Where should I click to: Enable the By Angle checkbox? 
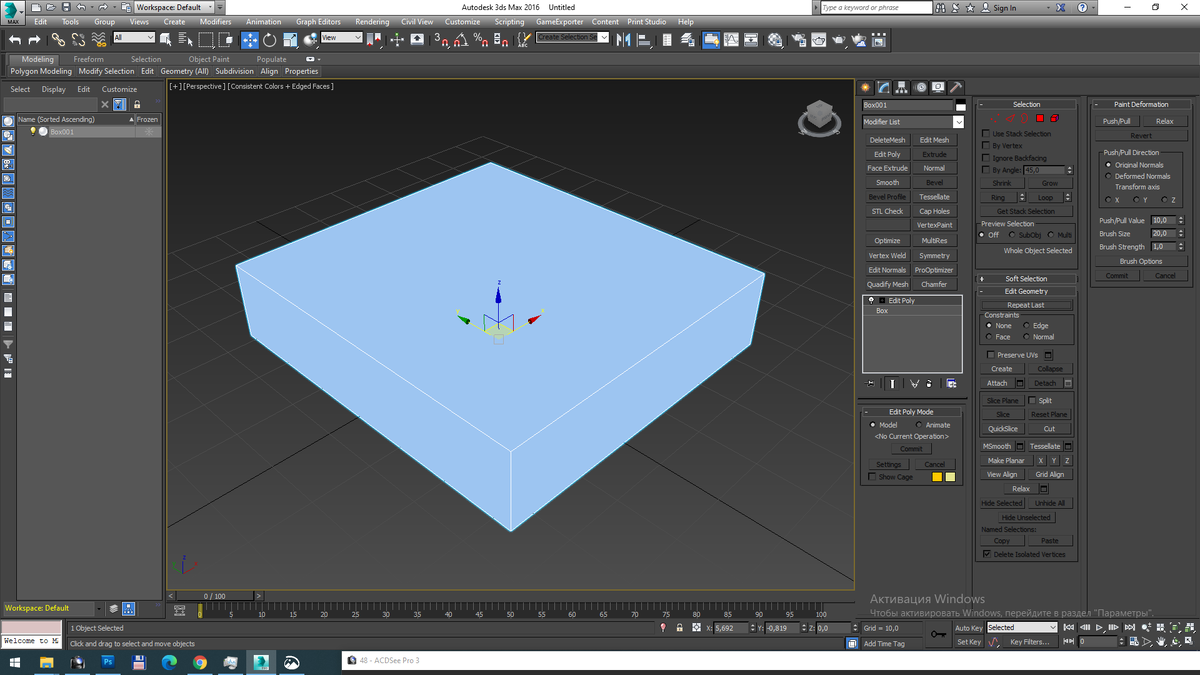click(986, 170)
